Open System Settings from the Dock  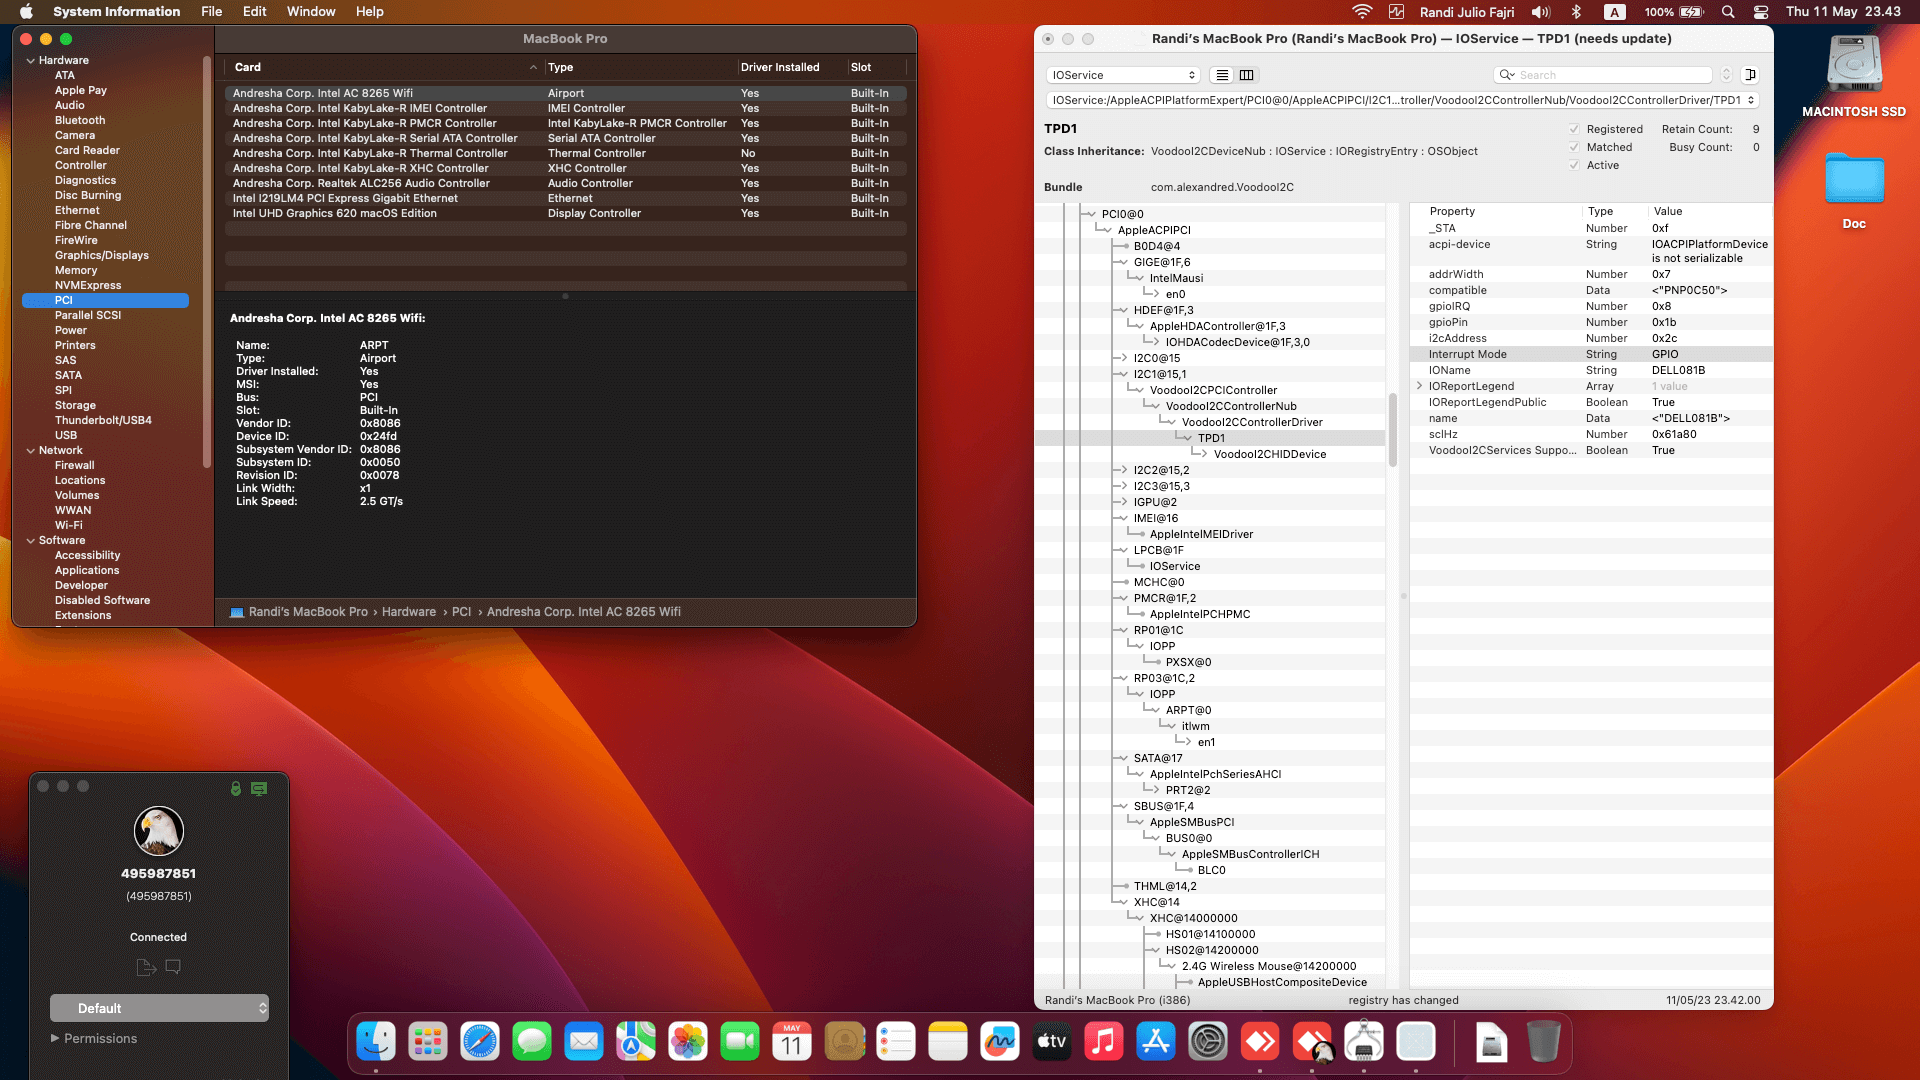coord(1208,1043)
